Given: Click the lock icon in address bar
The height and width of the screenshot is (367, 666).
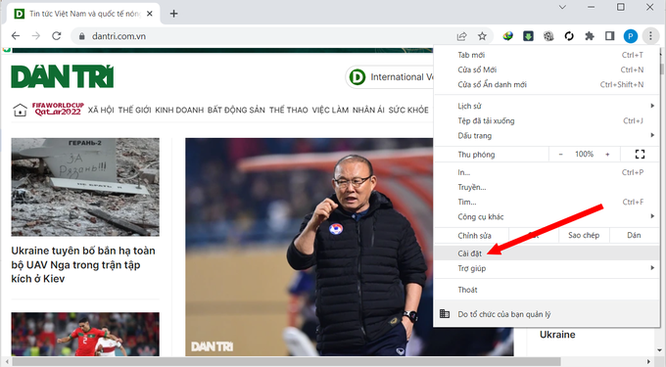Looking at the screenshot, I should (x=82, y=37).
